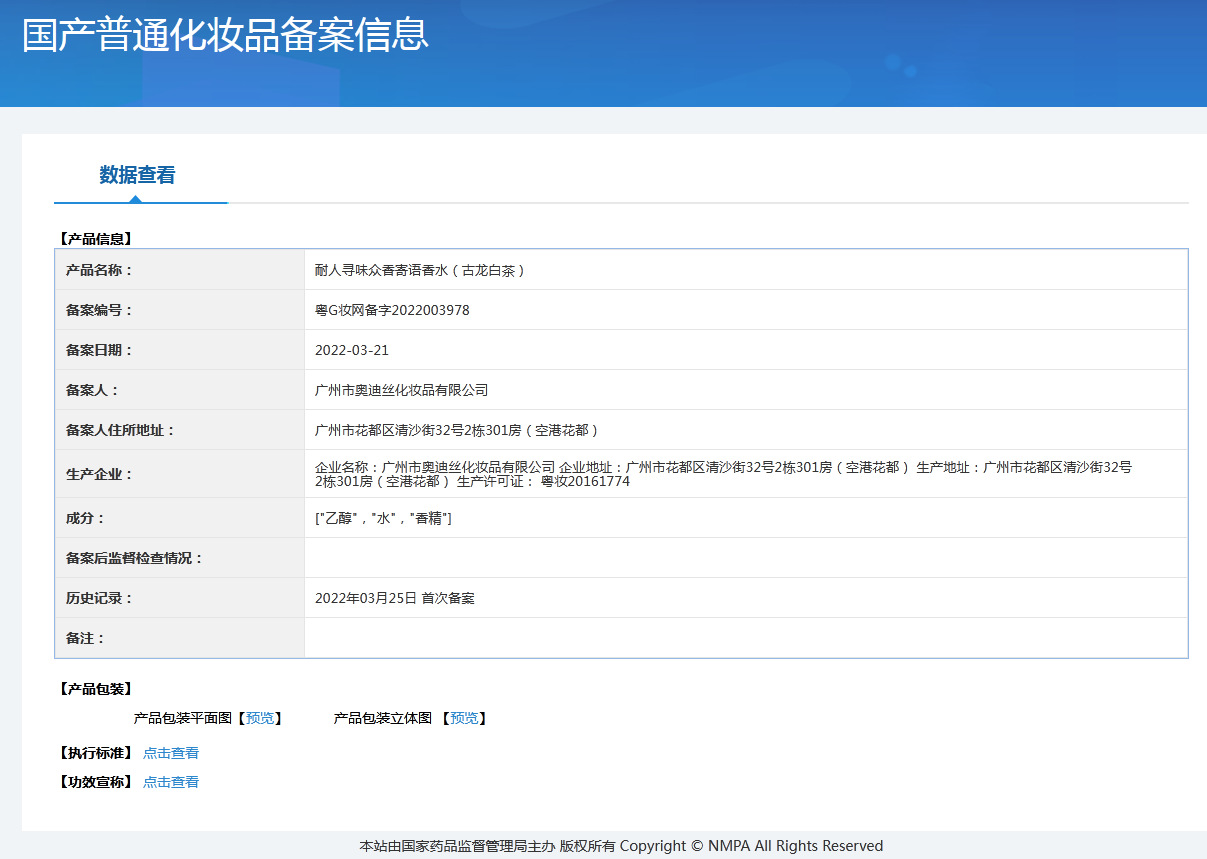Select the NMPA copyright footer text

pyautogui.click(x=620, y=845)
